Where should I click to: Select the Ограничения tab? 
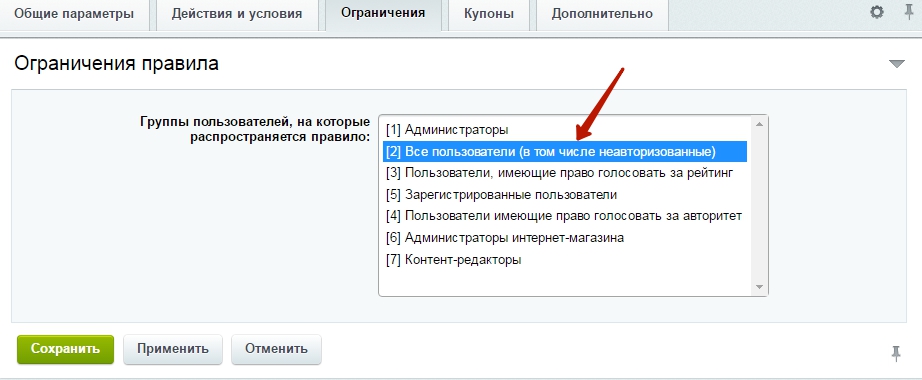[383, 14]
